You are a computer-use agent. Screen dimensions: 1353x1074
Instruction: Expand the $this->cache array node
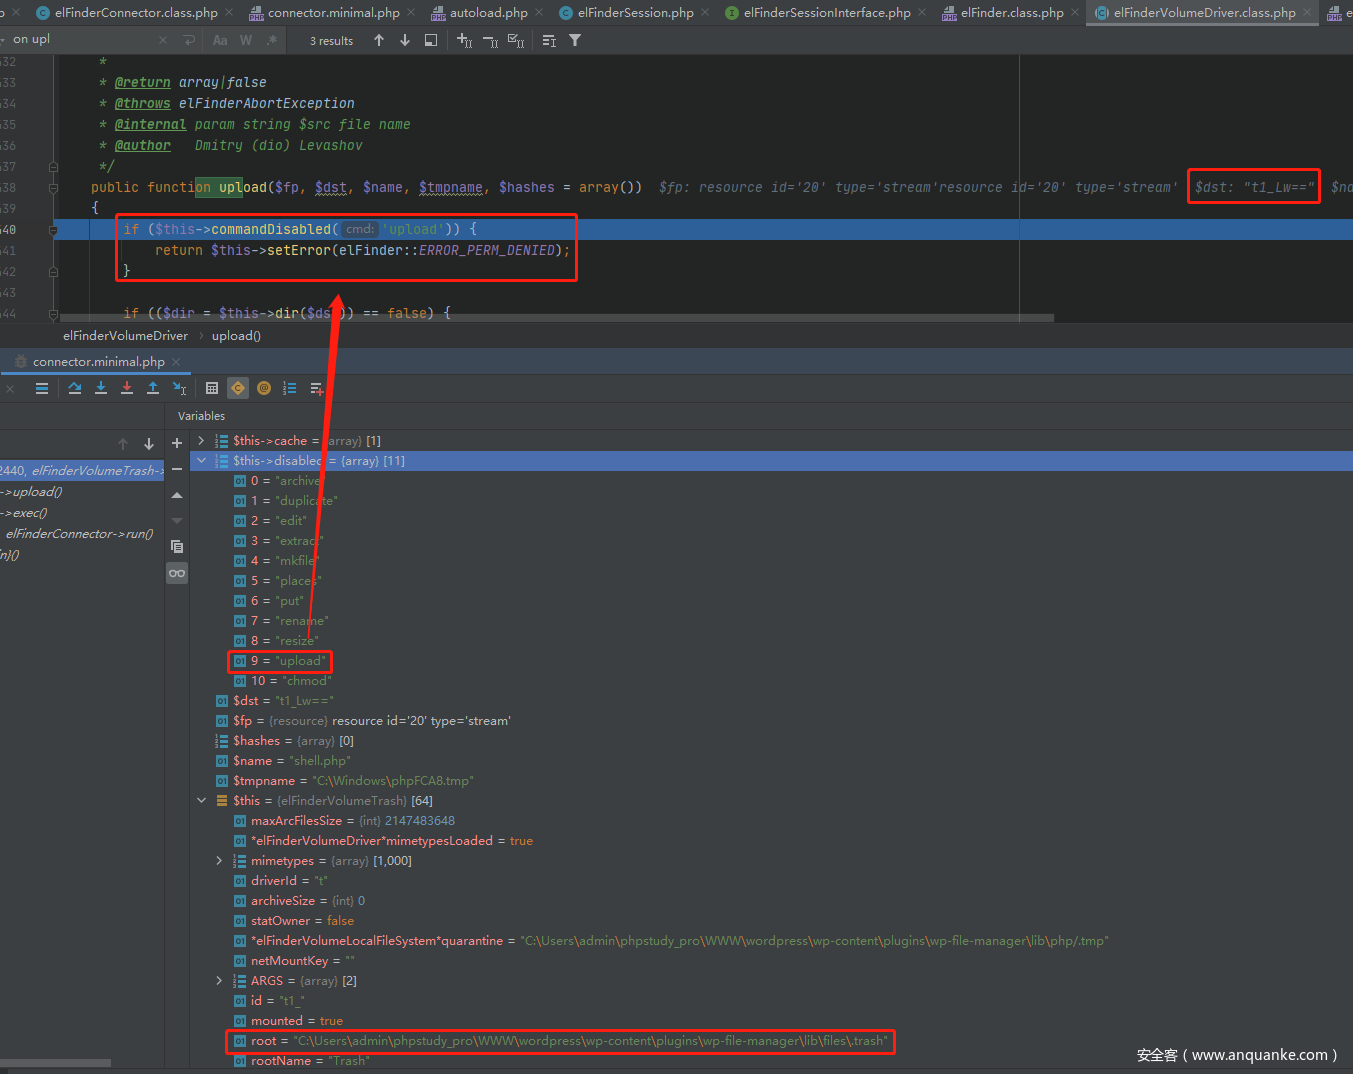point(201,441)
